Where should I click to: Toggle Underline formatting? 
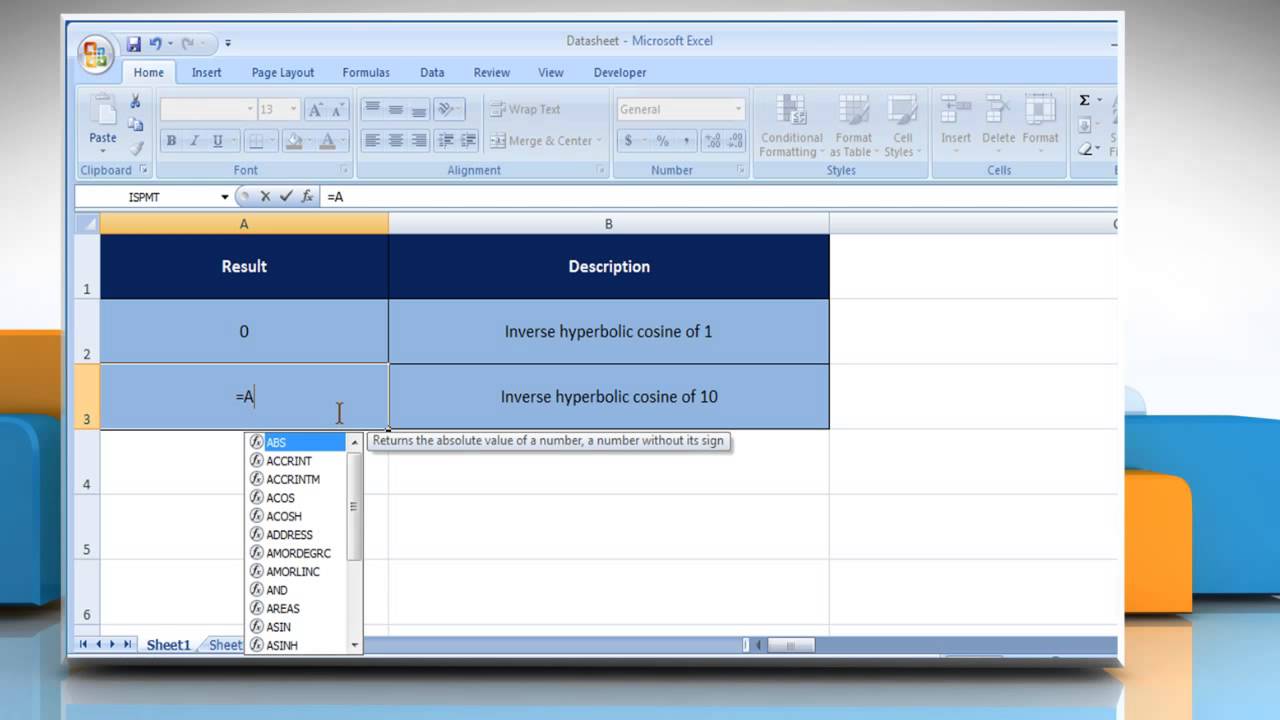[217, 141]
